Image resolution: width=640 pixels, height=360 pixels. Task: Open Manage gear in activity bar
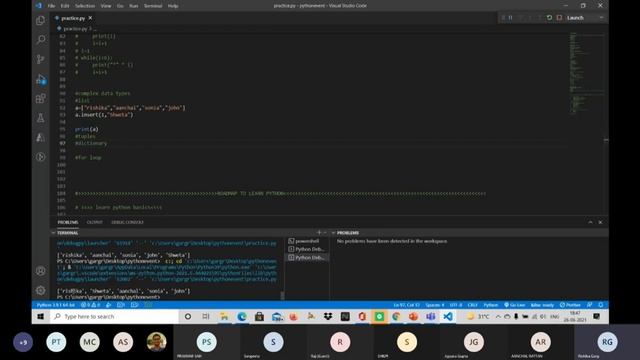40,290
